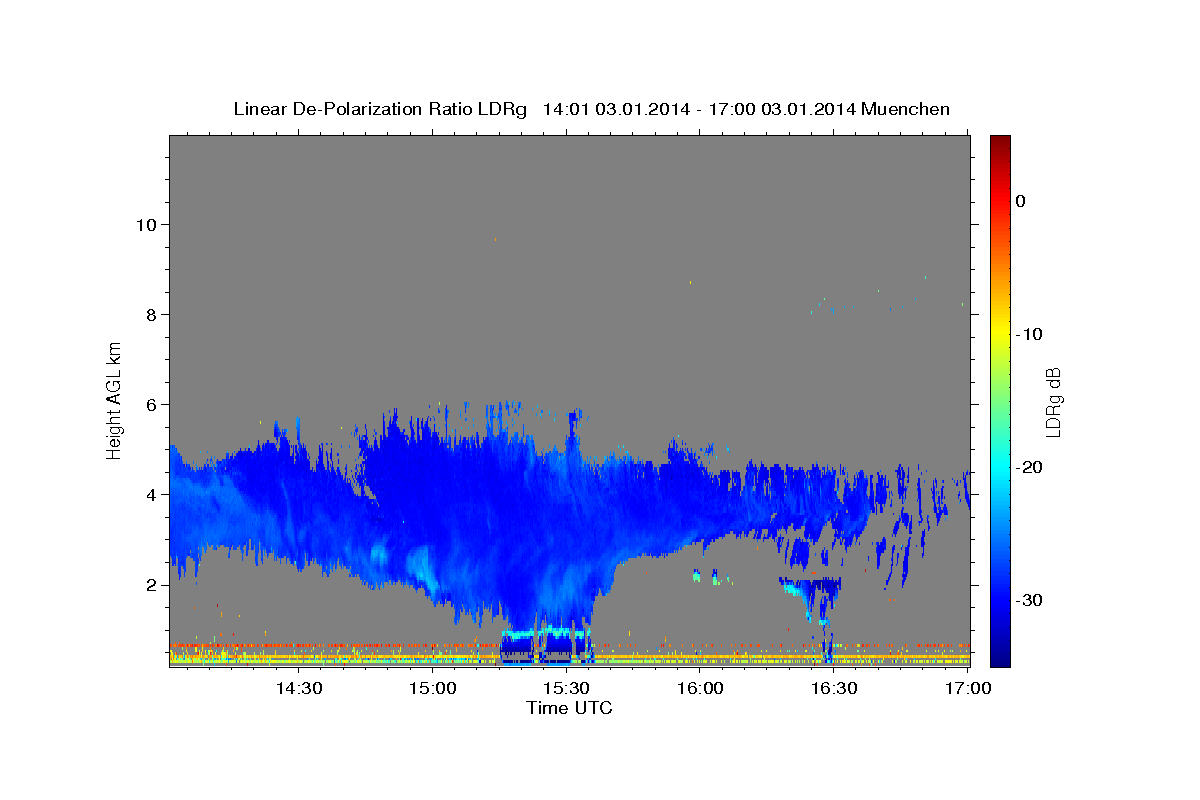
Task: Click the plot title 'Linear De-Polarization Ratio LDRg'
Action: (379, 109)
